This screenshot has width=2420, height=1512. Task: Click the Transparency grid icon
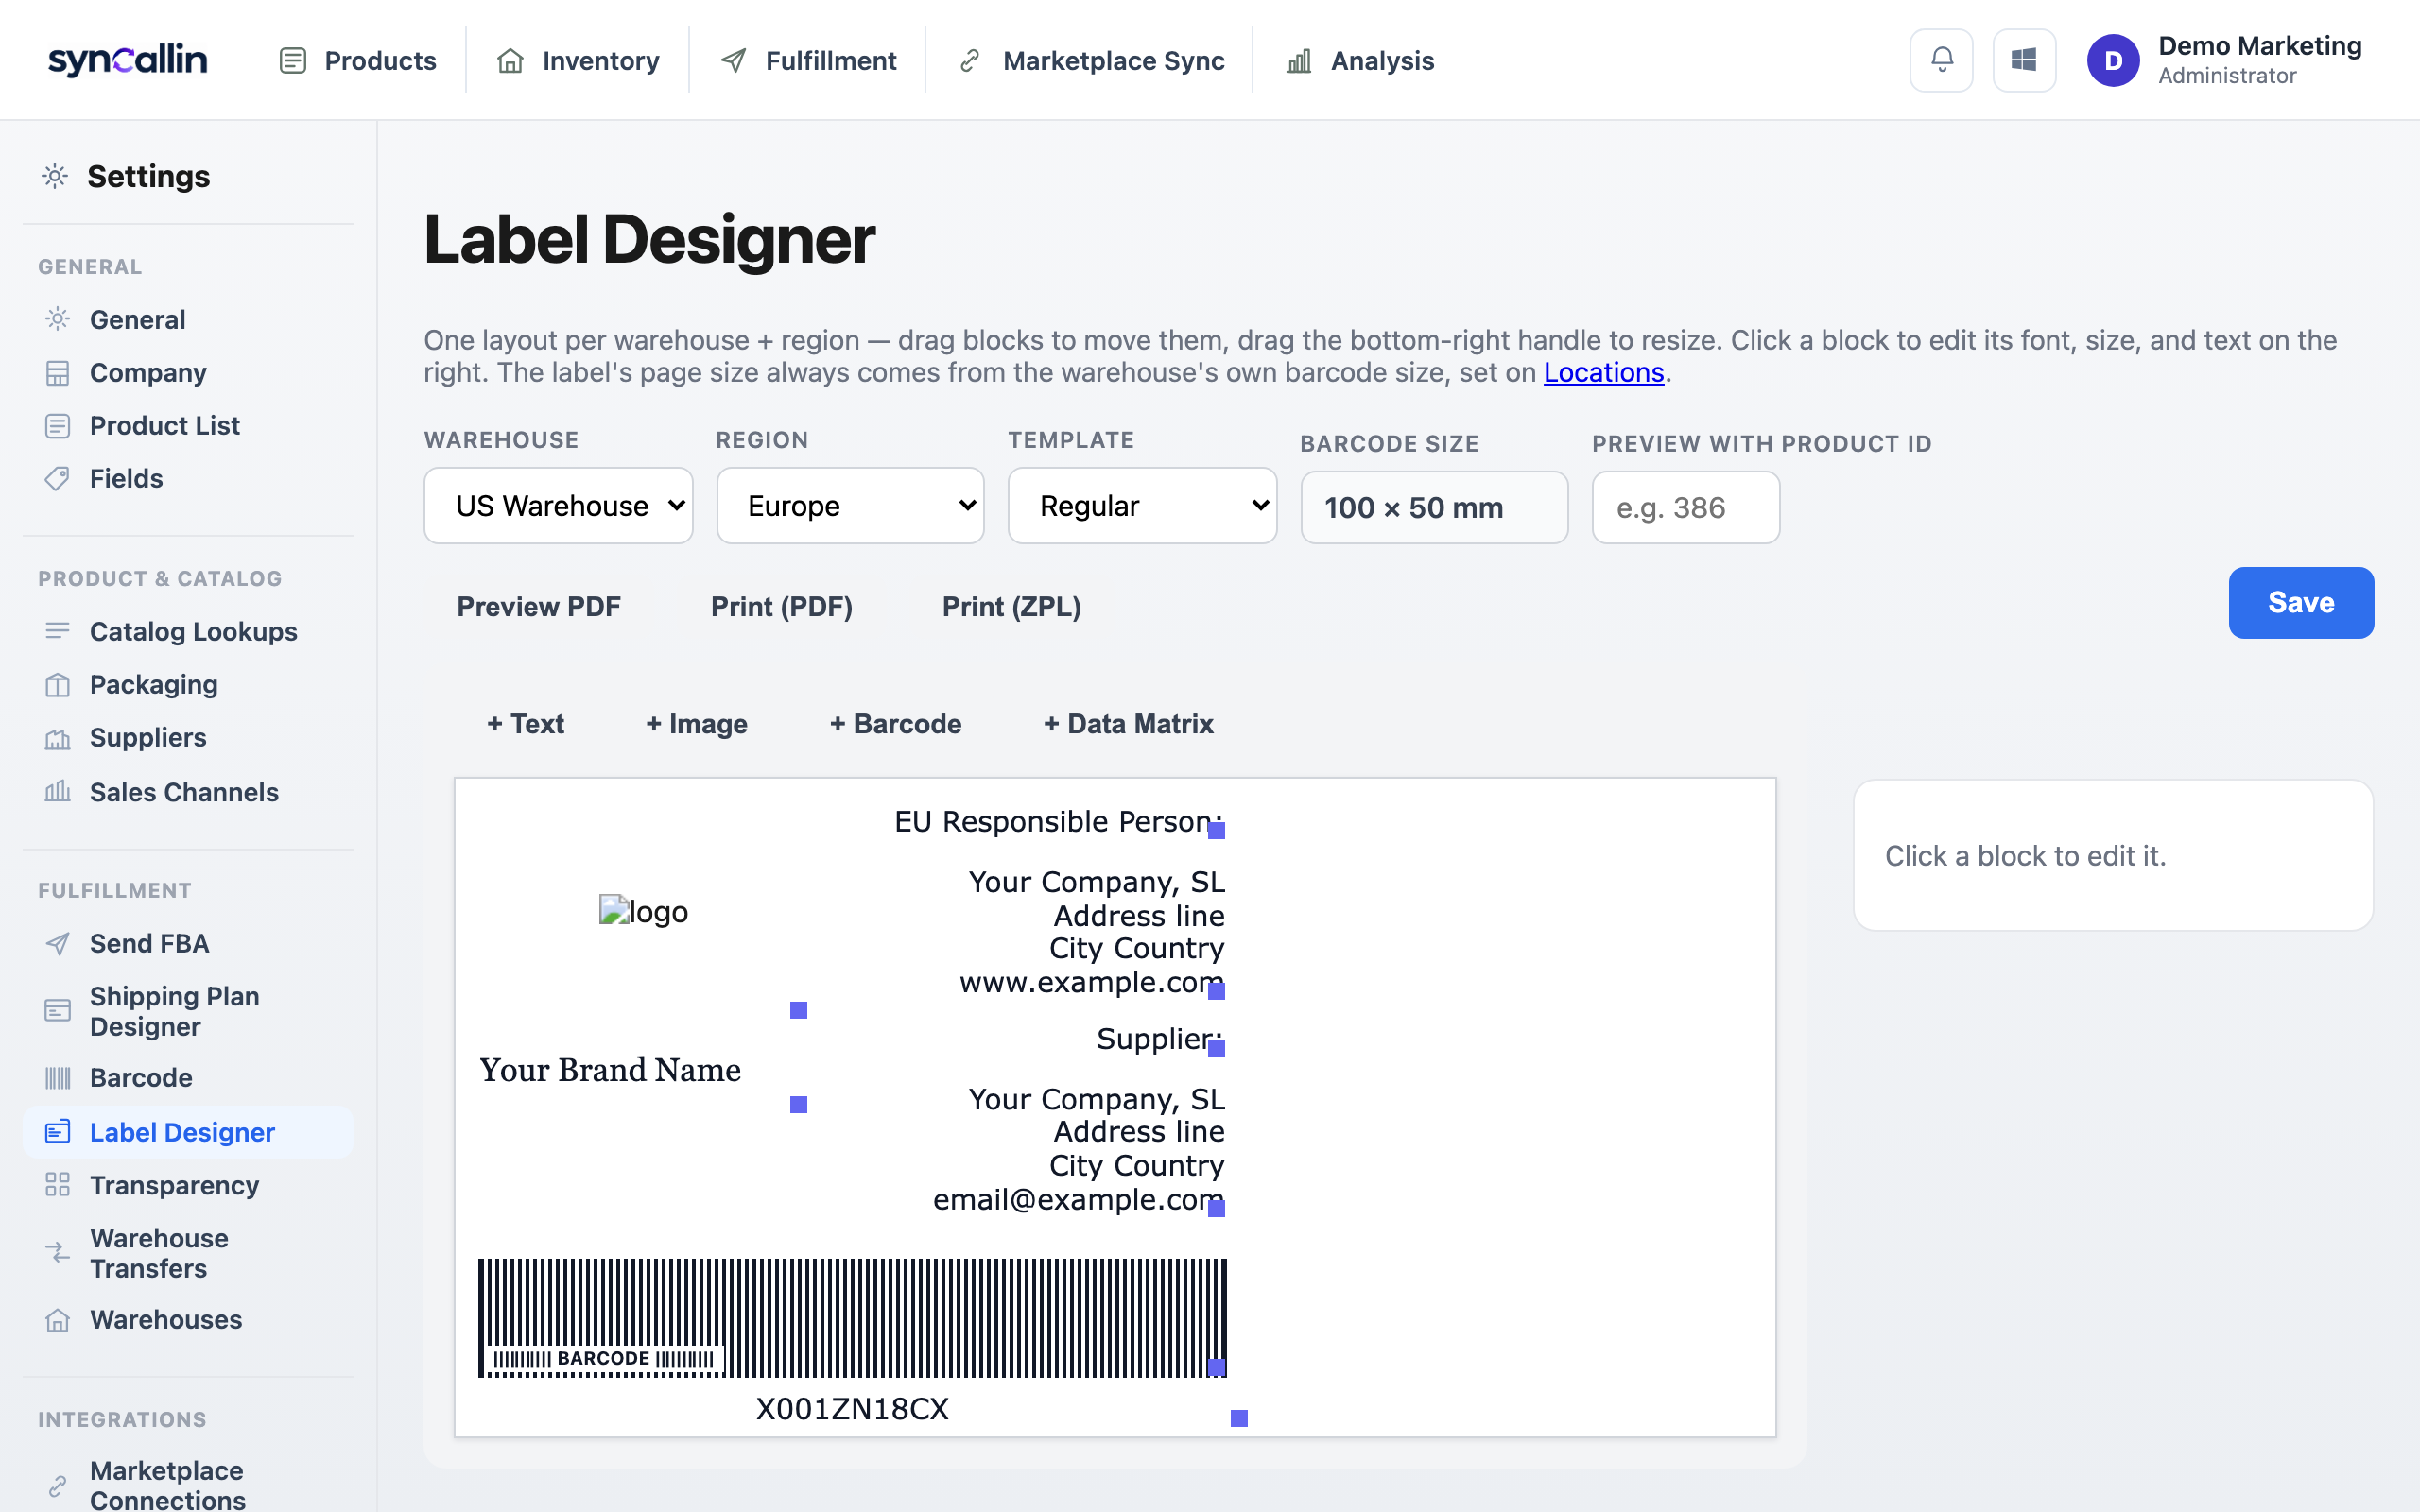point(58,1185)
